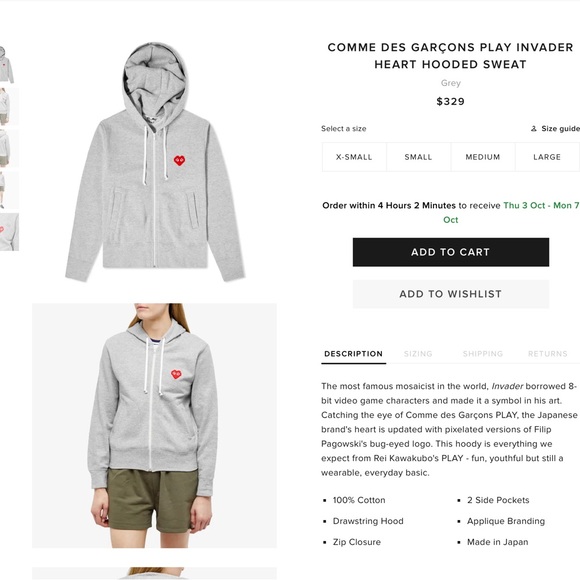The image size is (580, 580).
Task: View the third side-view thumbnail
Action: point(9,148)
